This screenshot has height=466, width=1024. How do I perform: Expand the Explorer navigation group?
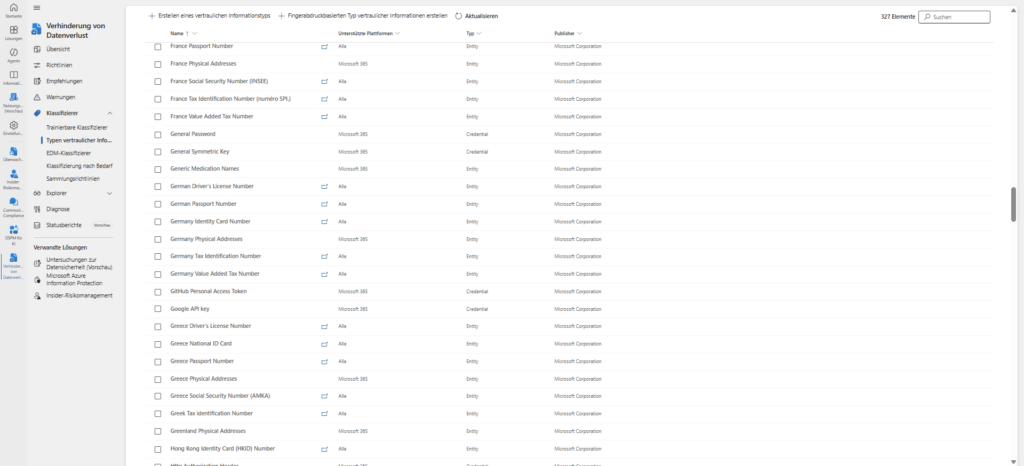[x=109, y=193]
